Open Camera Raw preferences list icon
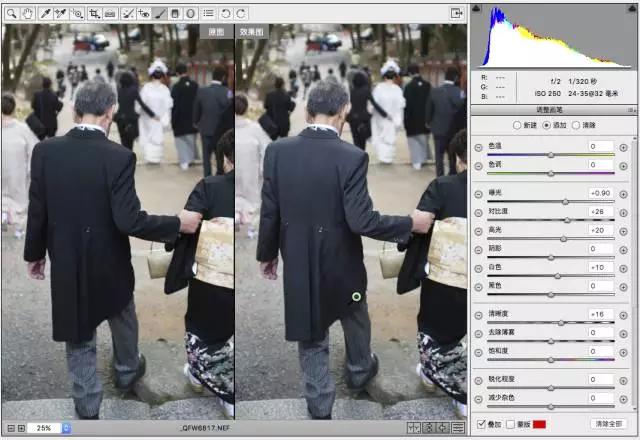This screenshot has width=640, height=440. coord(209,14)
